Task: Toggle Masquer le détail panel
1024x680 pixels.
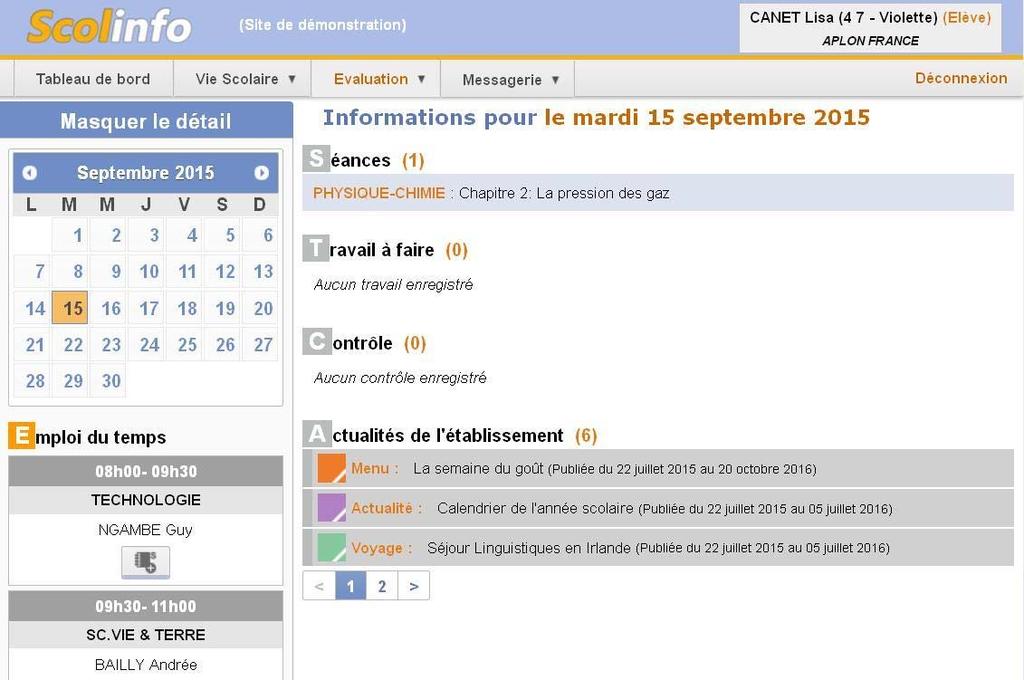Action: pyautogui.click(x=146, y=121)
